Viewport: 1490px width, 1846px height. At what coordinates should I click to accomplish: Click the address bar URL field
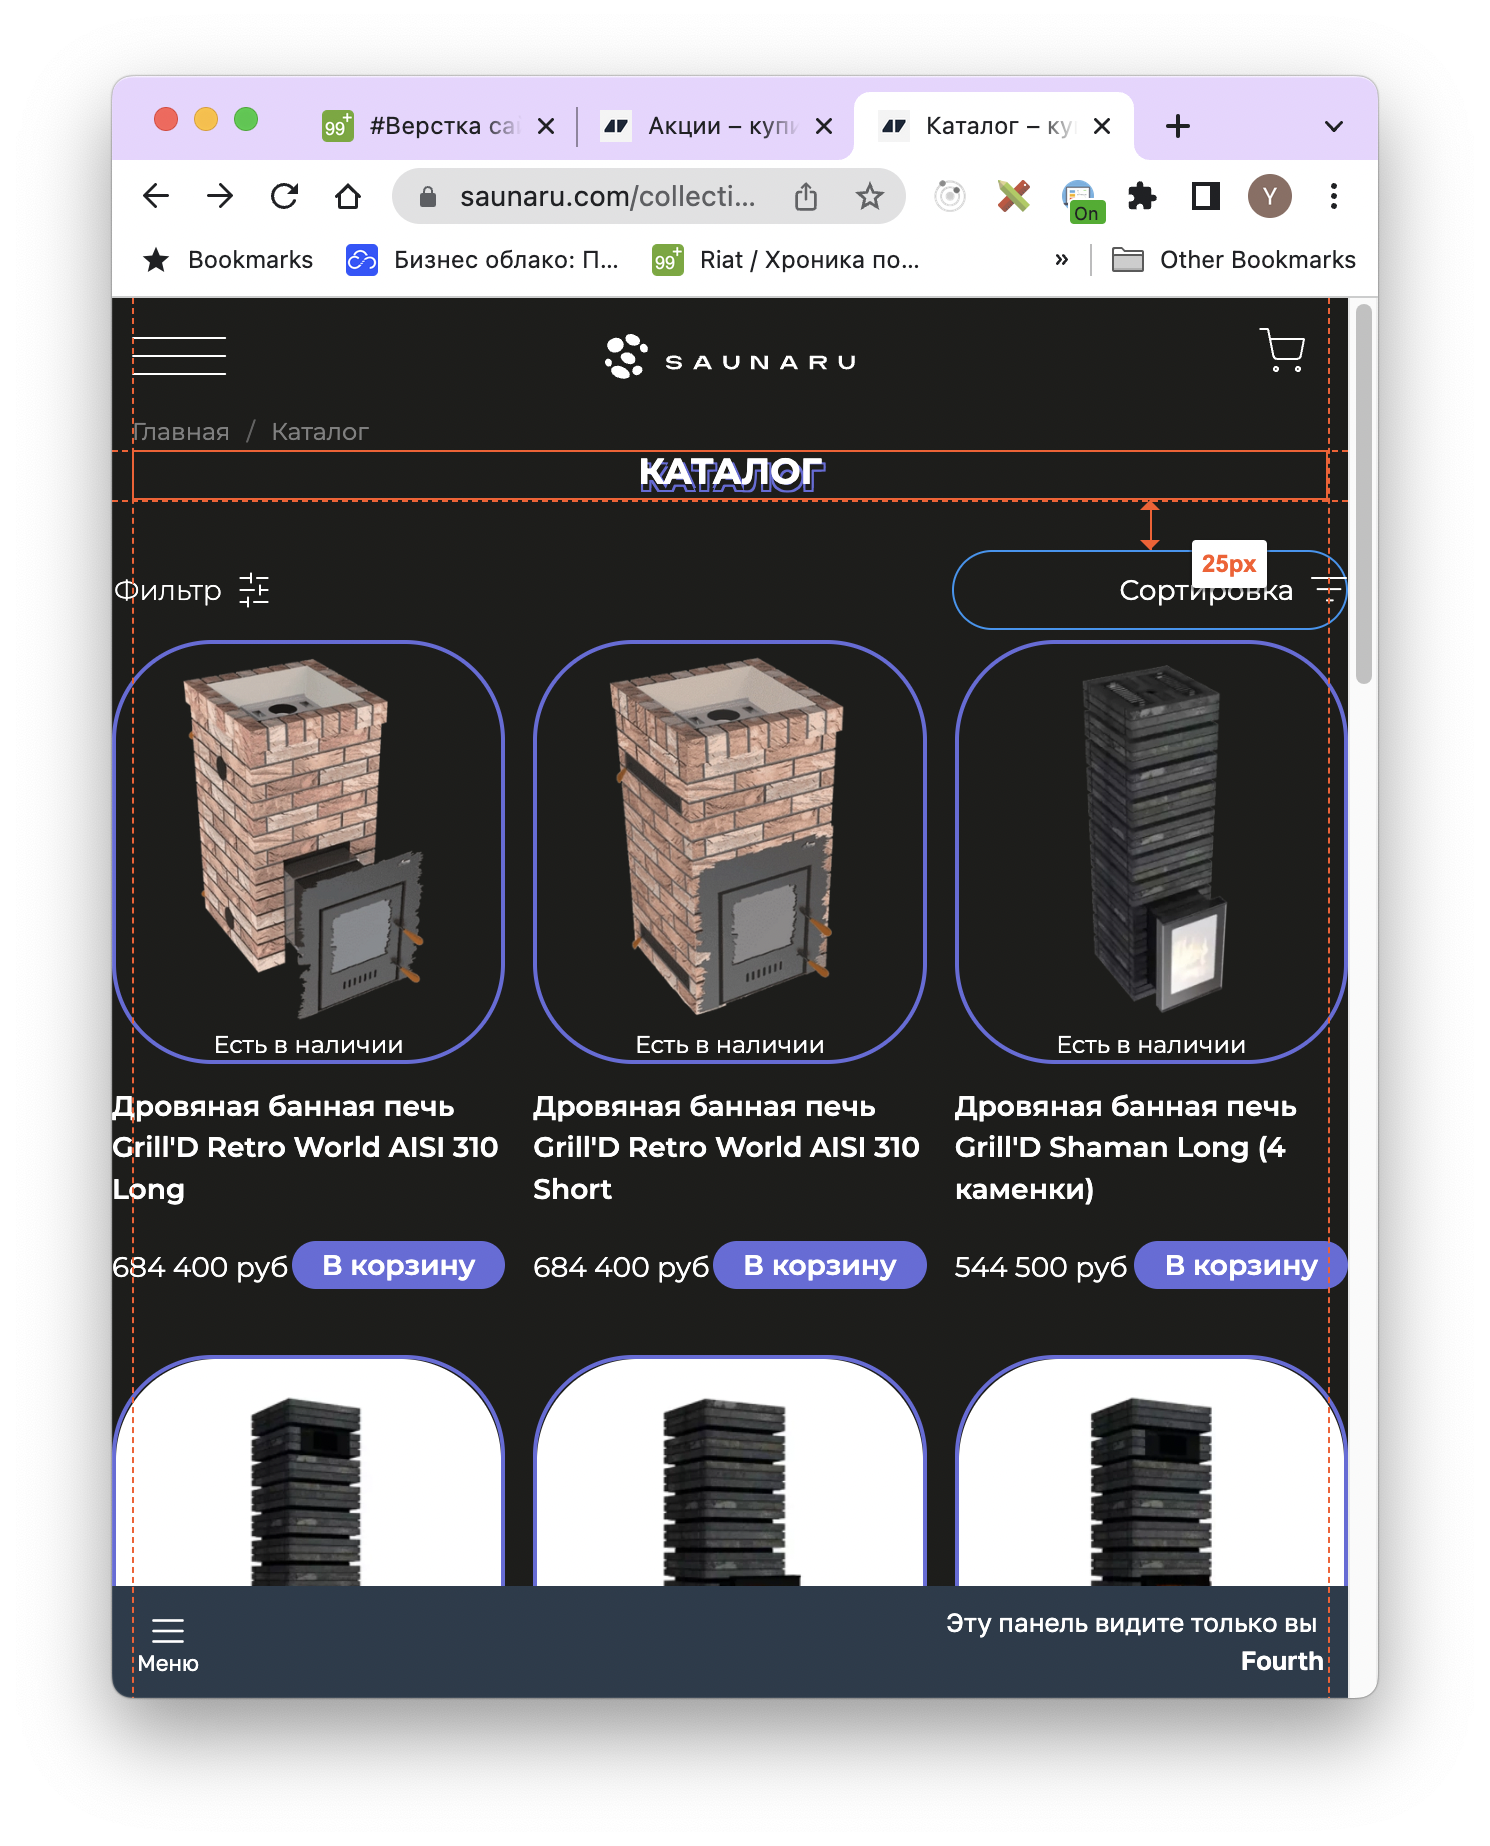pyautogui.click(x=608, y=196)
